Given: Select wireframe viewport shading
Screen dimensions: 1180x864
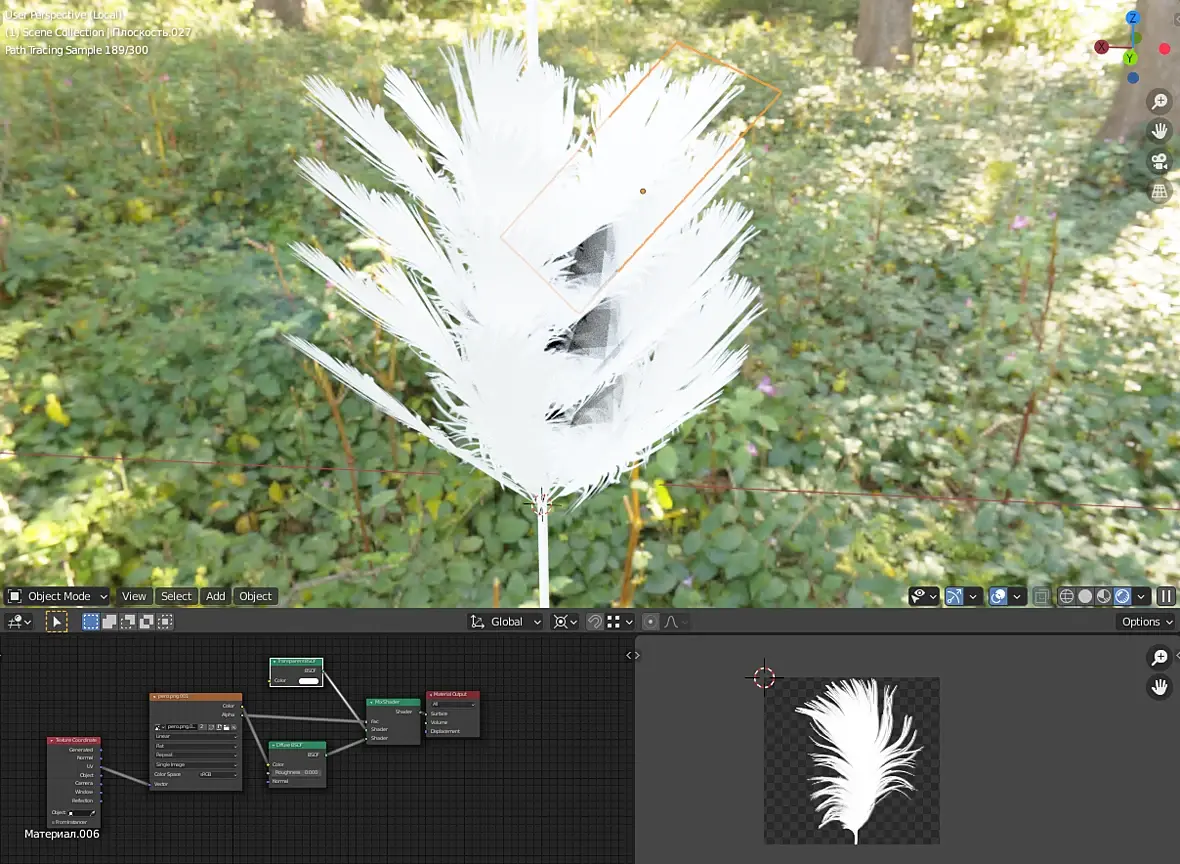Looking at the screenshot, I should click(x=1066, y=596).
